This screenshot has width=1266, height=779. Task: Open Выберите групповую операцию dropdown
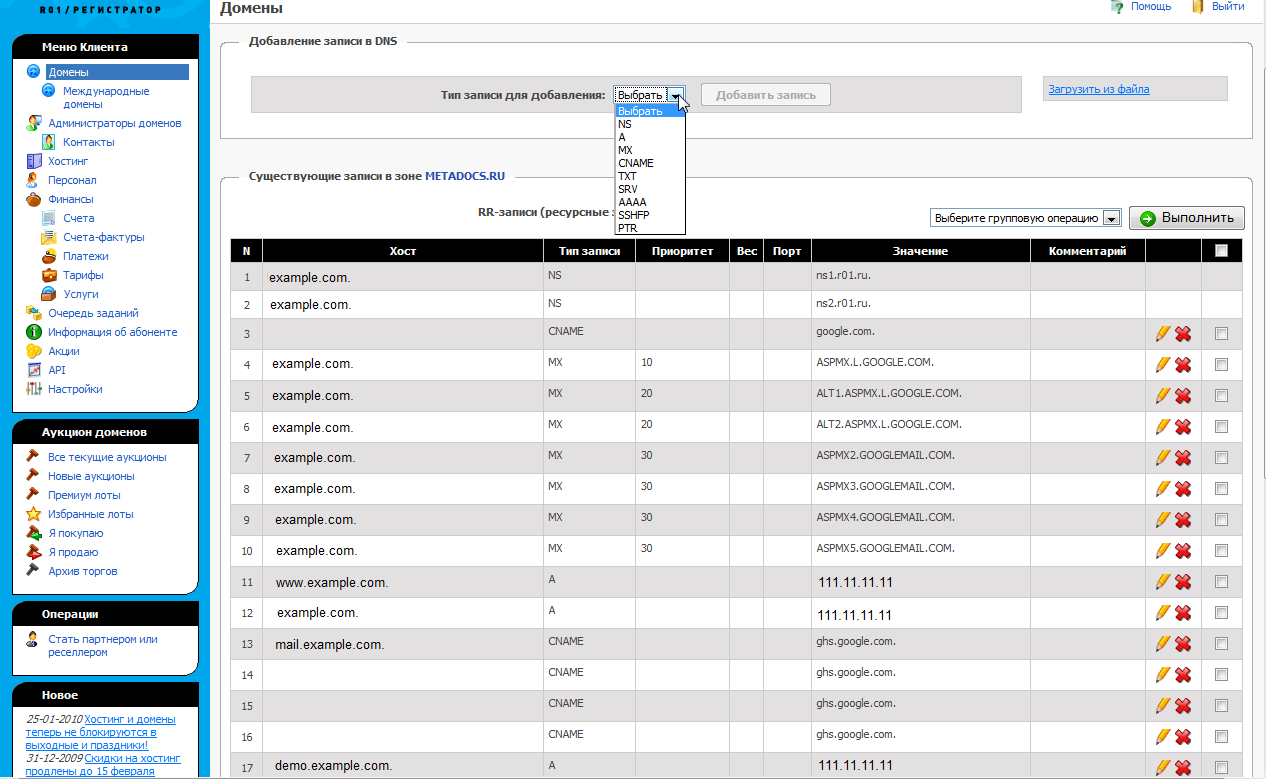pos(1025,218)
